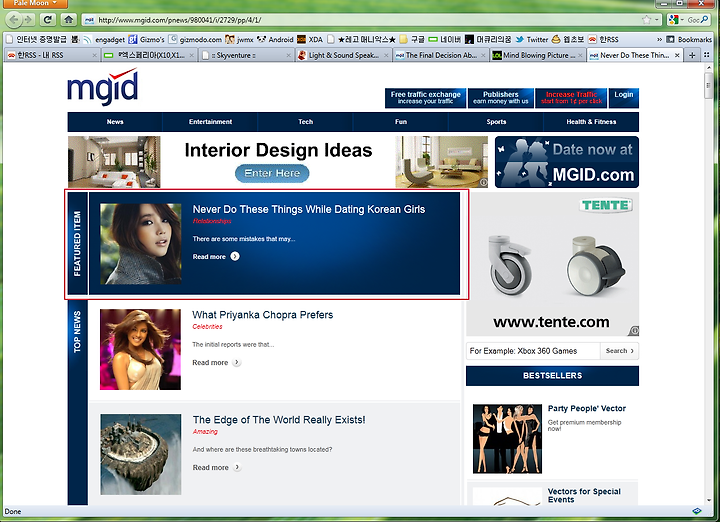Open the Entertainment menu item
The height and width of the screenshot is (522, 720).
point(210,122)
